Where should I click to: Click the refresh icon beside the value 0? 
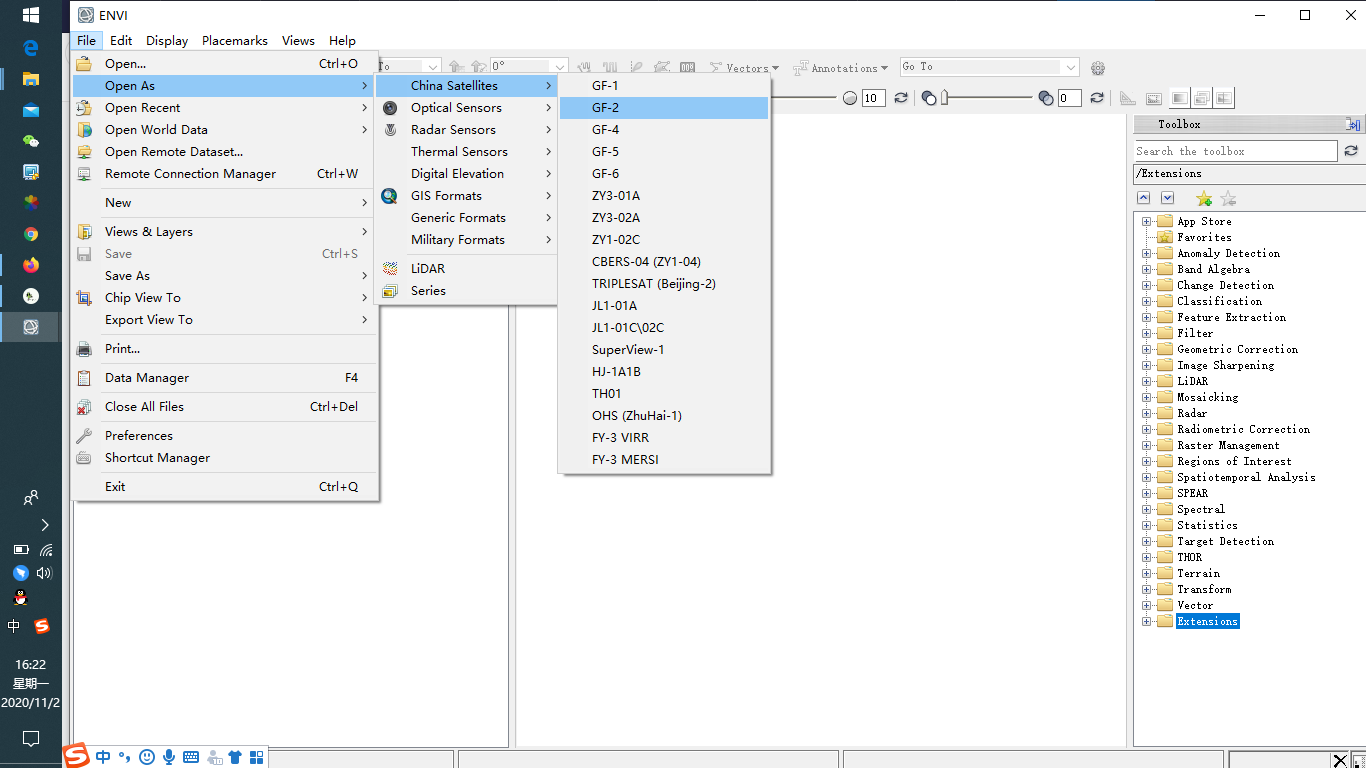click(1097, 97)
